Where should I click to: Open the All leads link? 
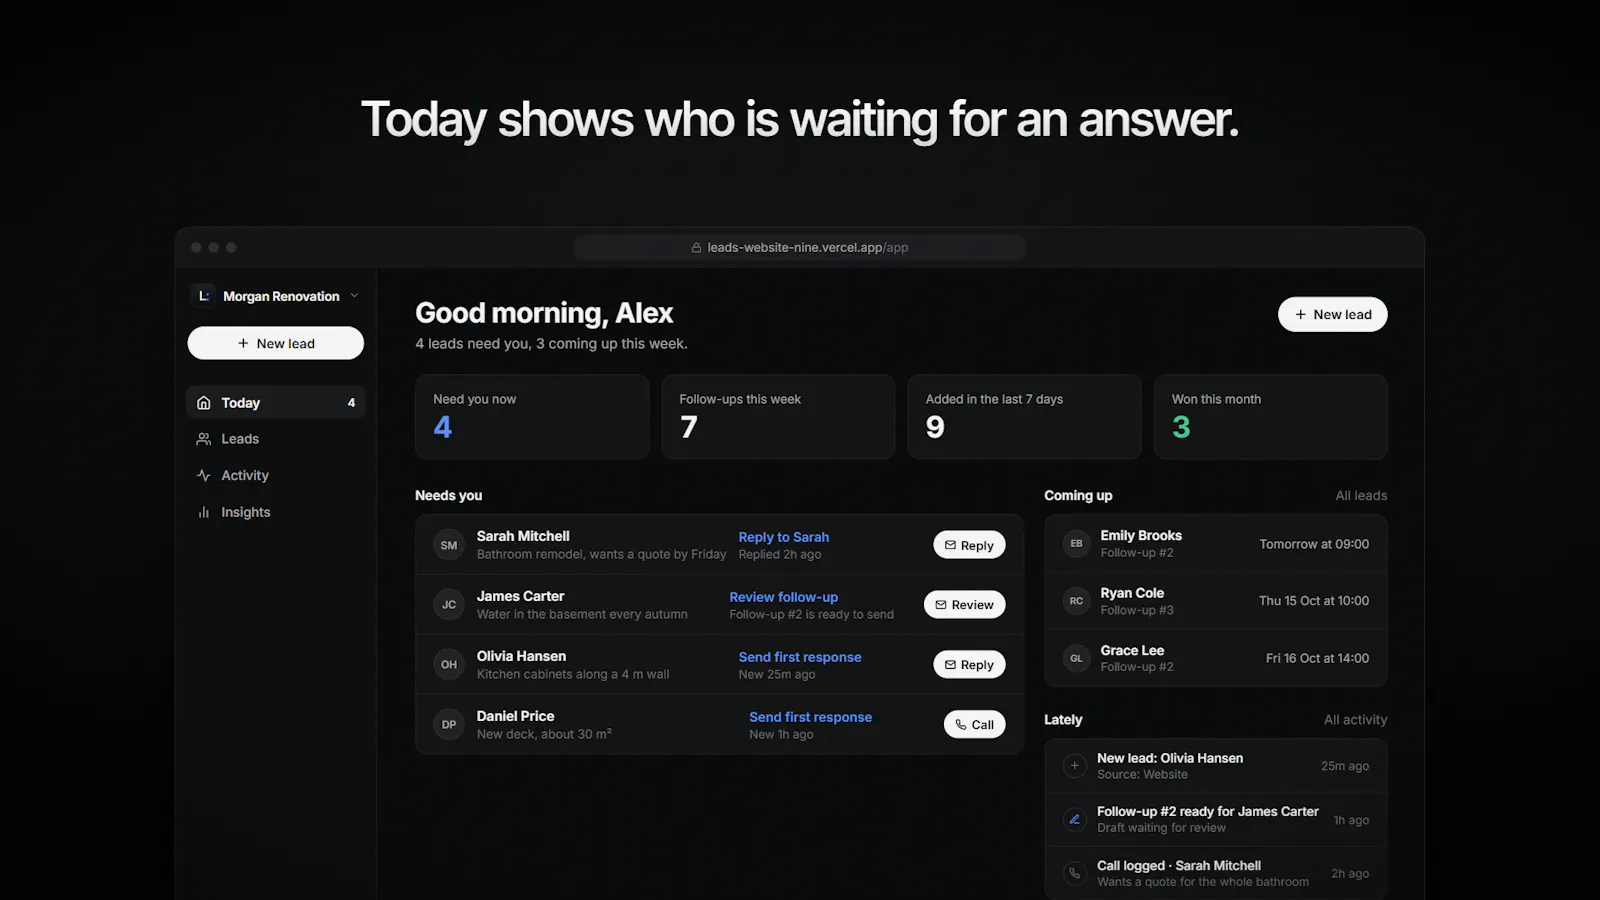1361,495
